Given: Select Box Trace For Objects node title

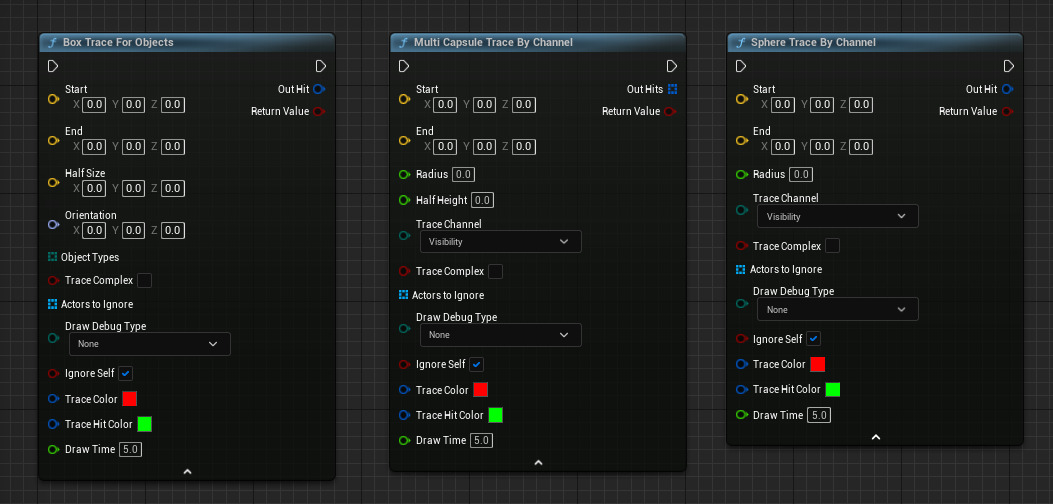Looking at the screenshot, I should coord(118,42).
